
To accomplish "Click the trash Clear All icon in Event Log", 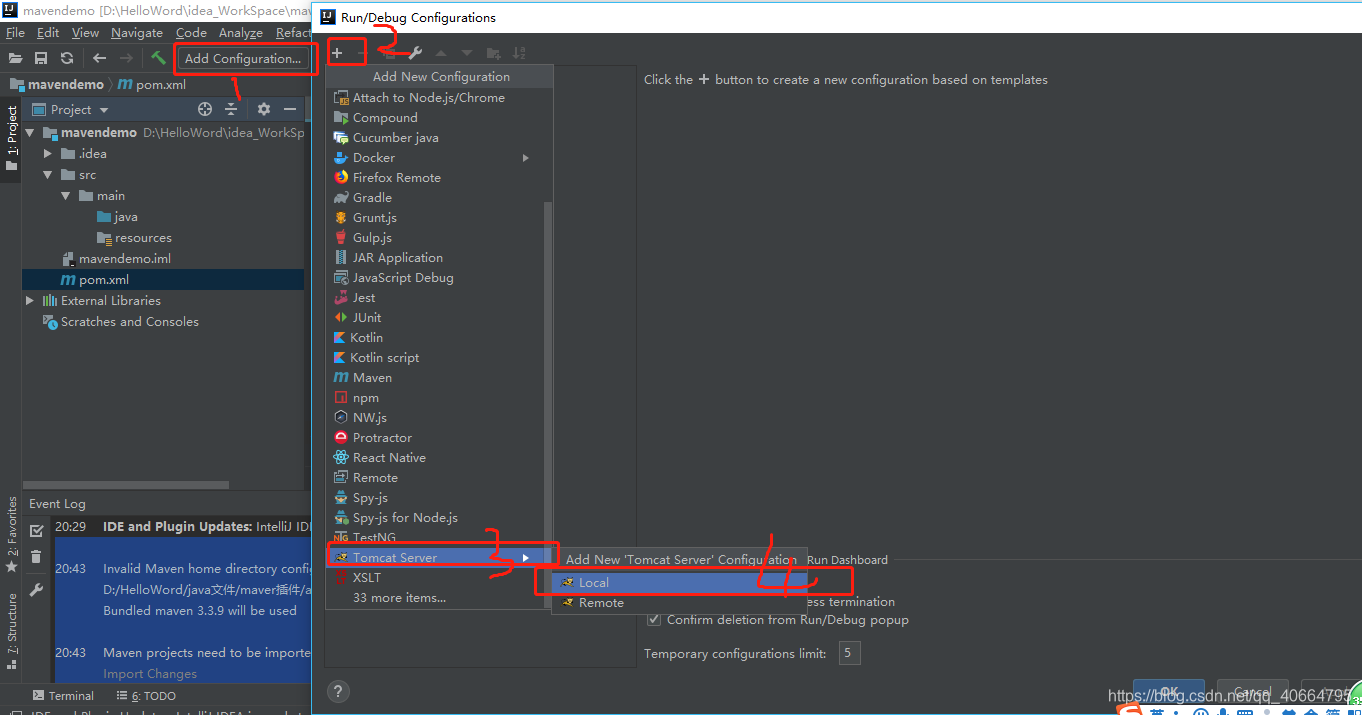I will 37,557.
